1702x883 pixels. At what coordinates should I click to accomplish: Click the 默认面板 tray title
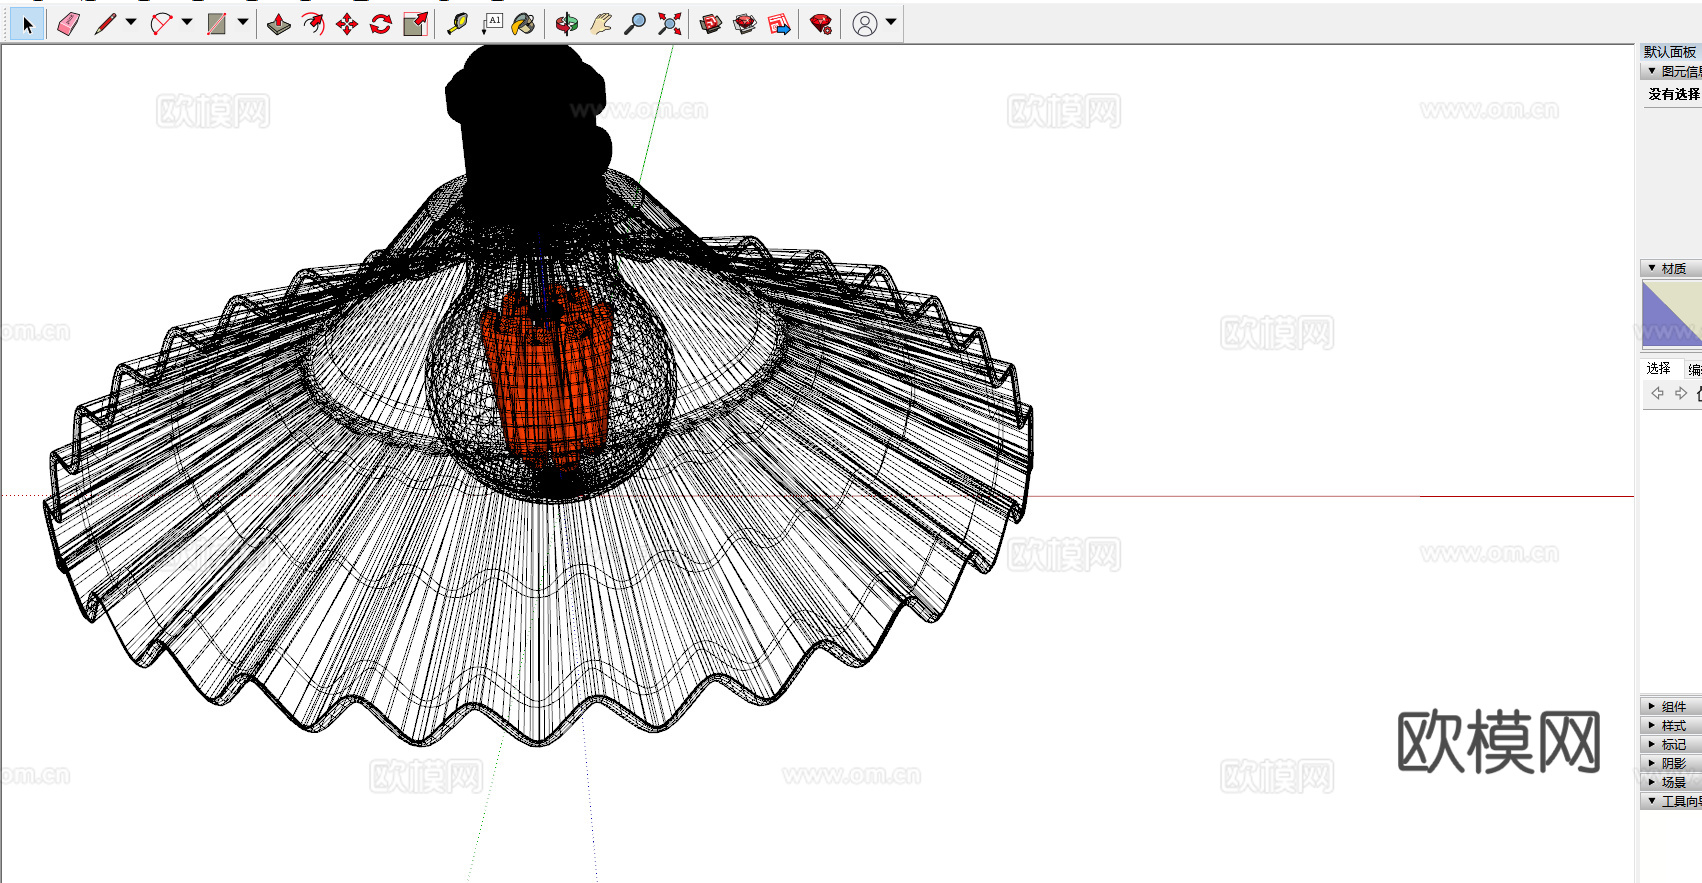point(1670,52)
